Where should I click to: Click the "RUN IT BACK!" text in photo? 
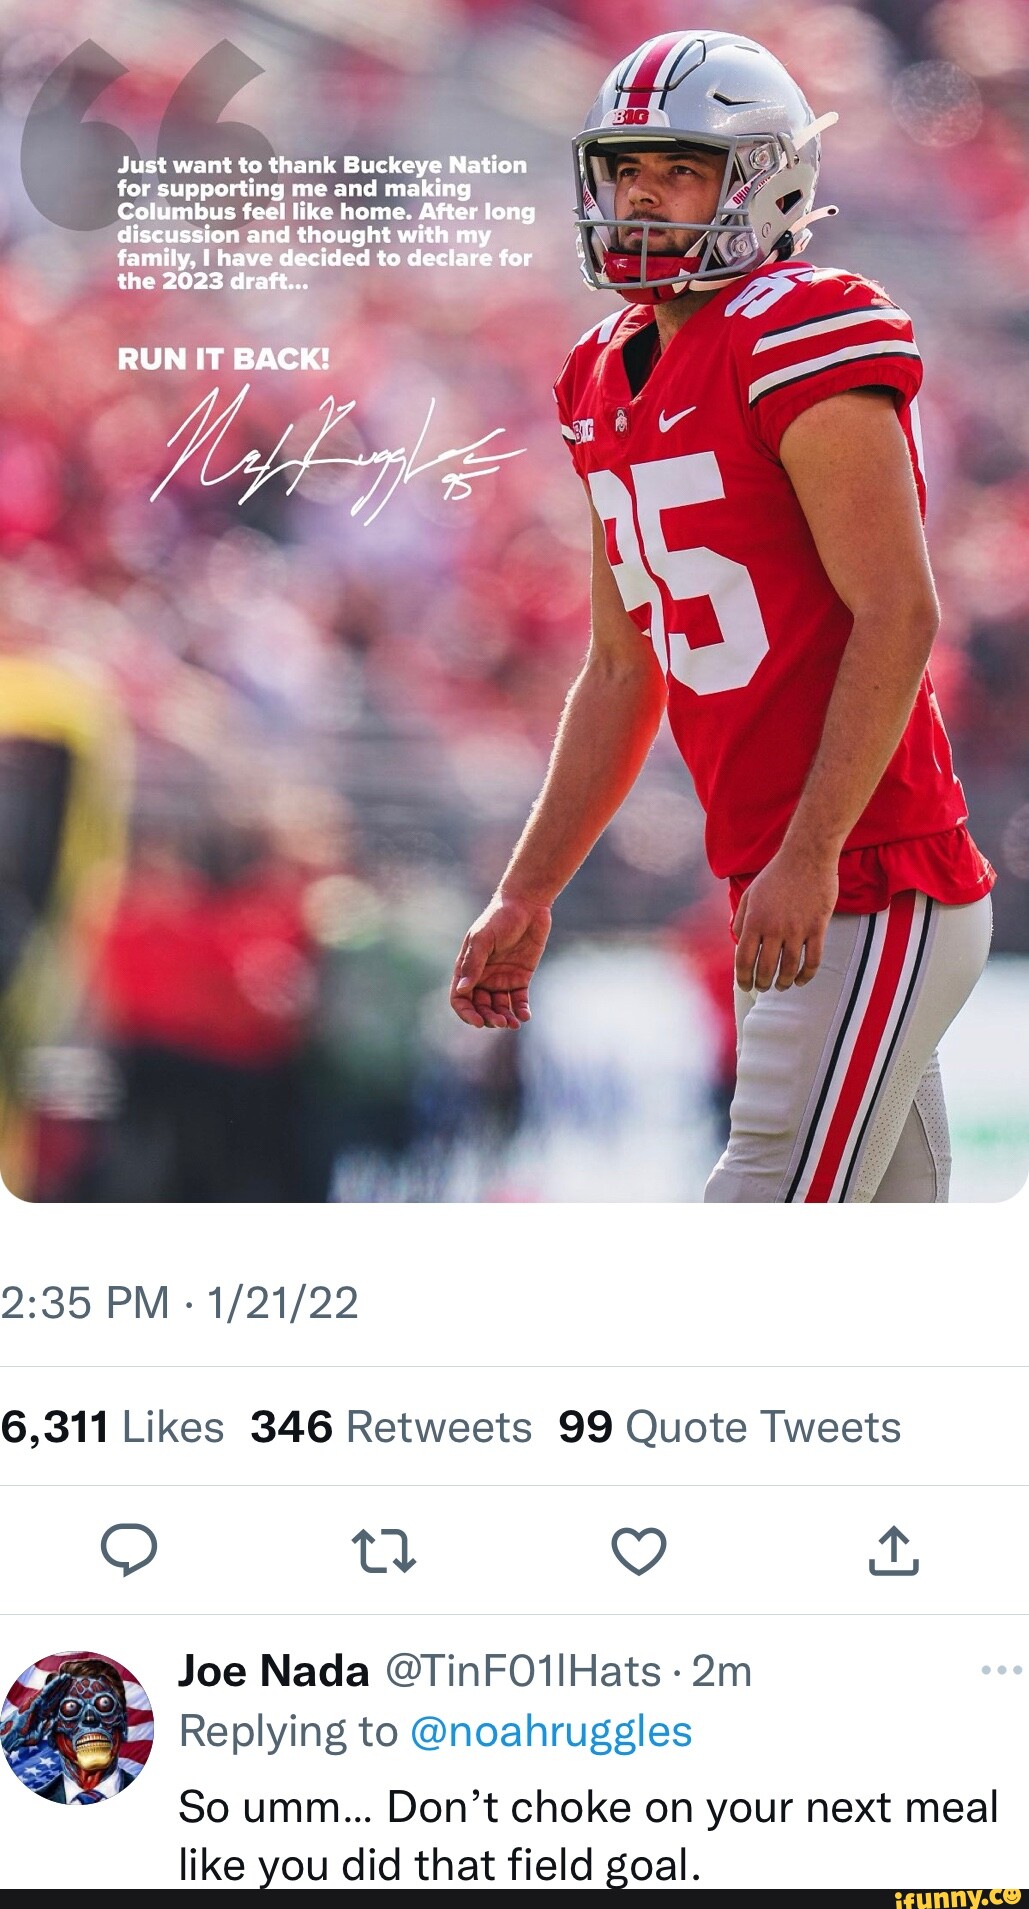point(223,359)
